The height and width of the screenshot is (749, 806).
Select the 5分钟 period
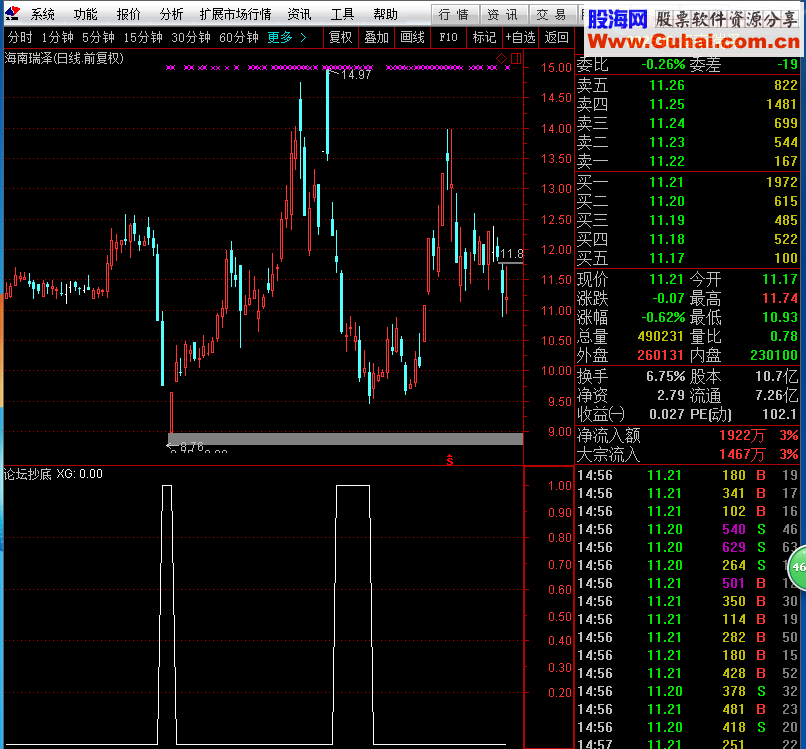(x=98, y=38)
